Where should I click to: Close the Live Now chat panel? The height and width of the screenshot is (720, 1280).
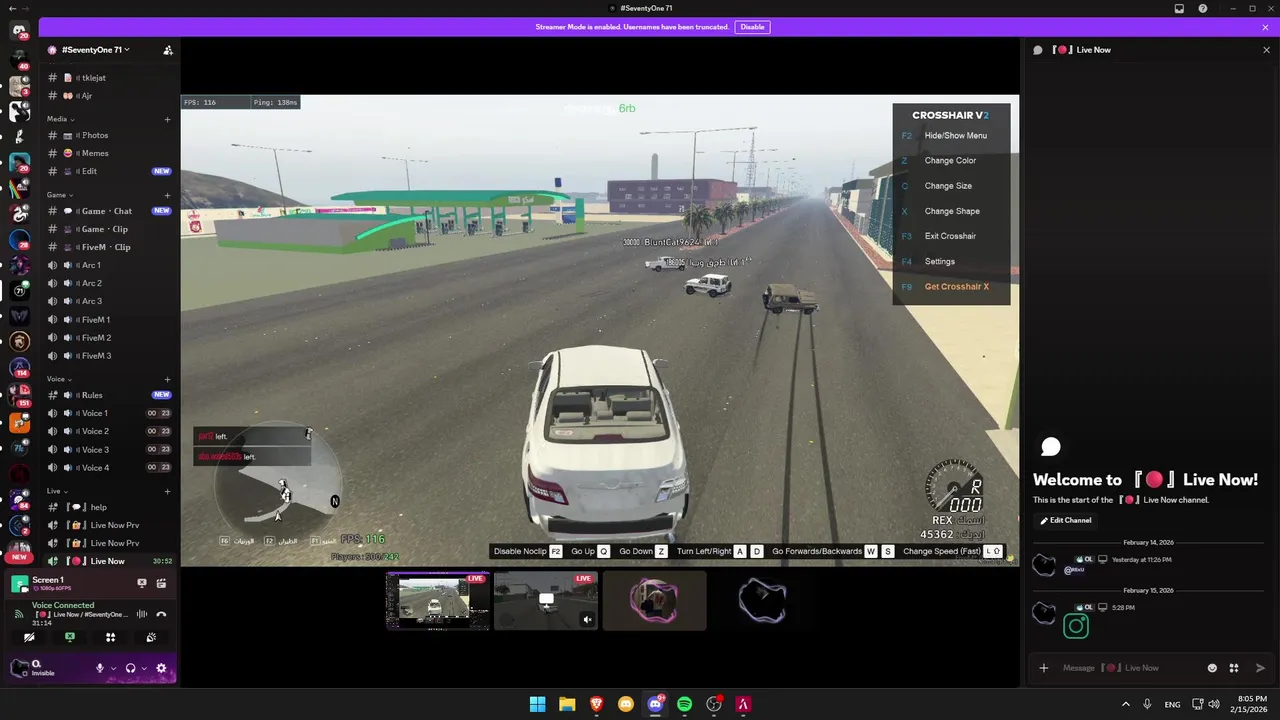tap(1266, 50)
